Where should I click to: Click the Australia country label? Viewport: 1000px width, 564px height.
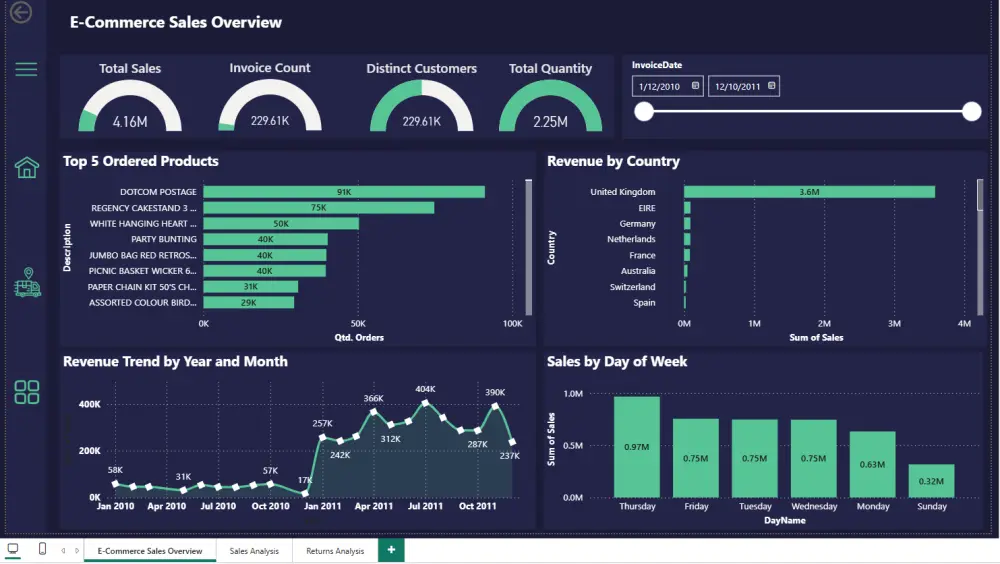638,271
